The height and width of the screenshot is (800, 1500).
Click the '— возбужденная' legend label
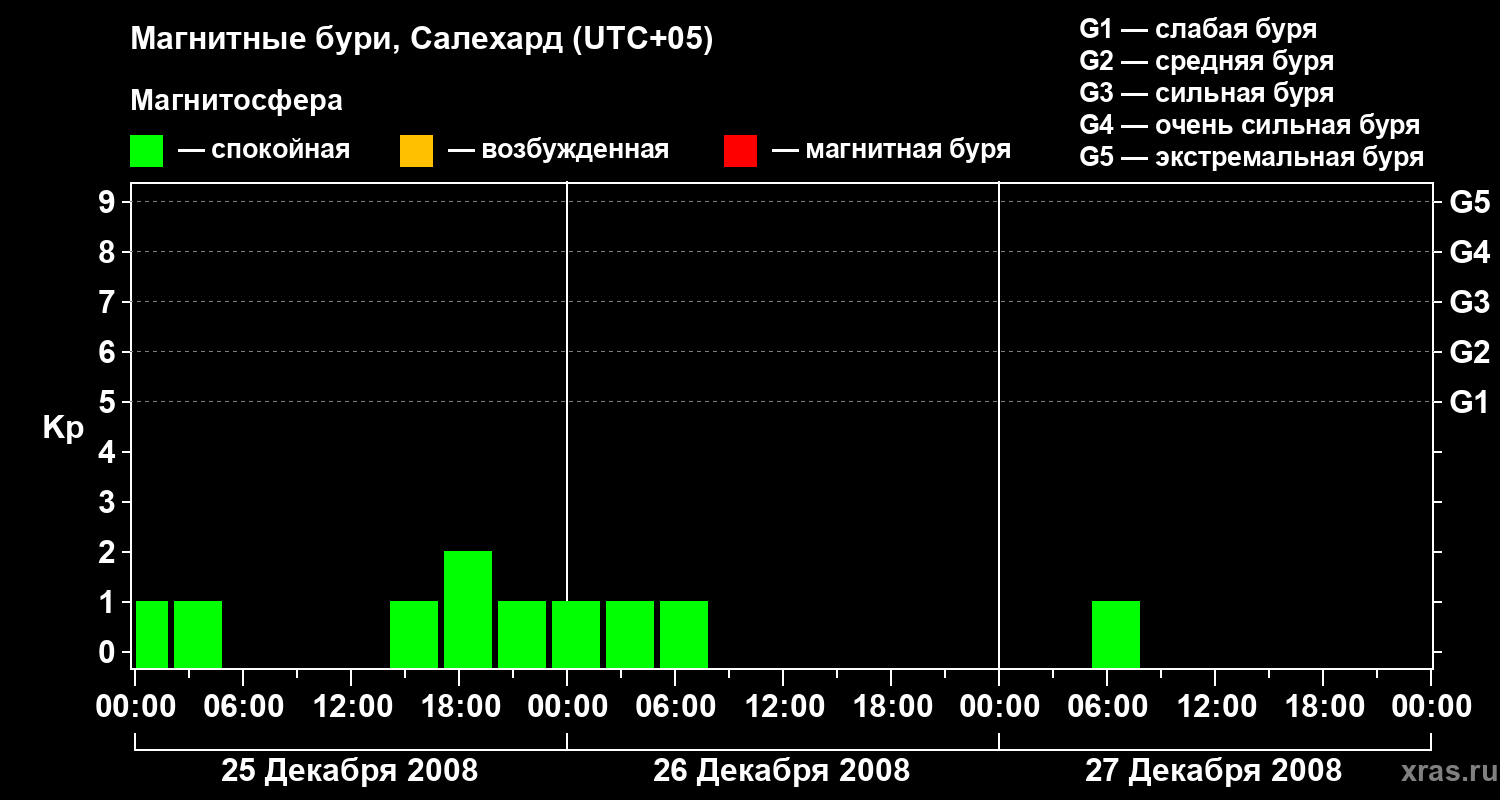pos(558,151)
